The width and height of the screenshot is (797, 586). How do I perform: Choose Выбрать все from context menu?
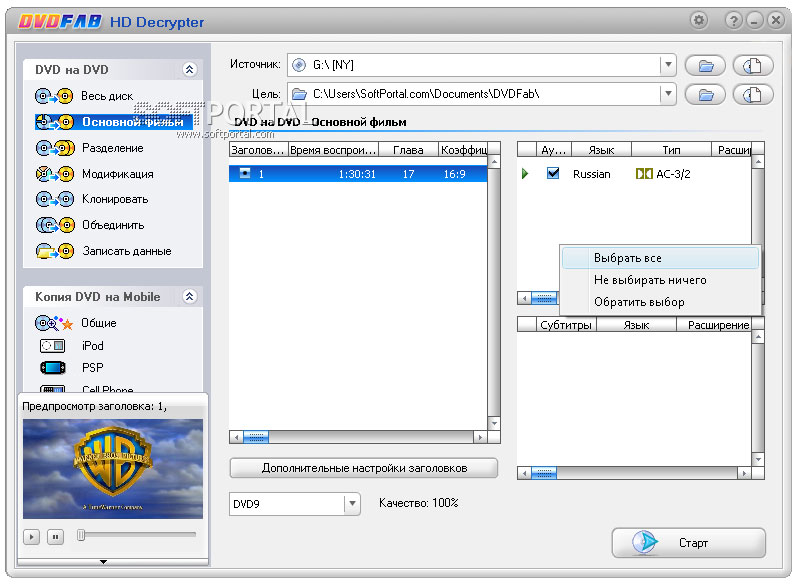660,258
